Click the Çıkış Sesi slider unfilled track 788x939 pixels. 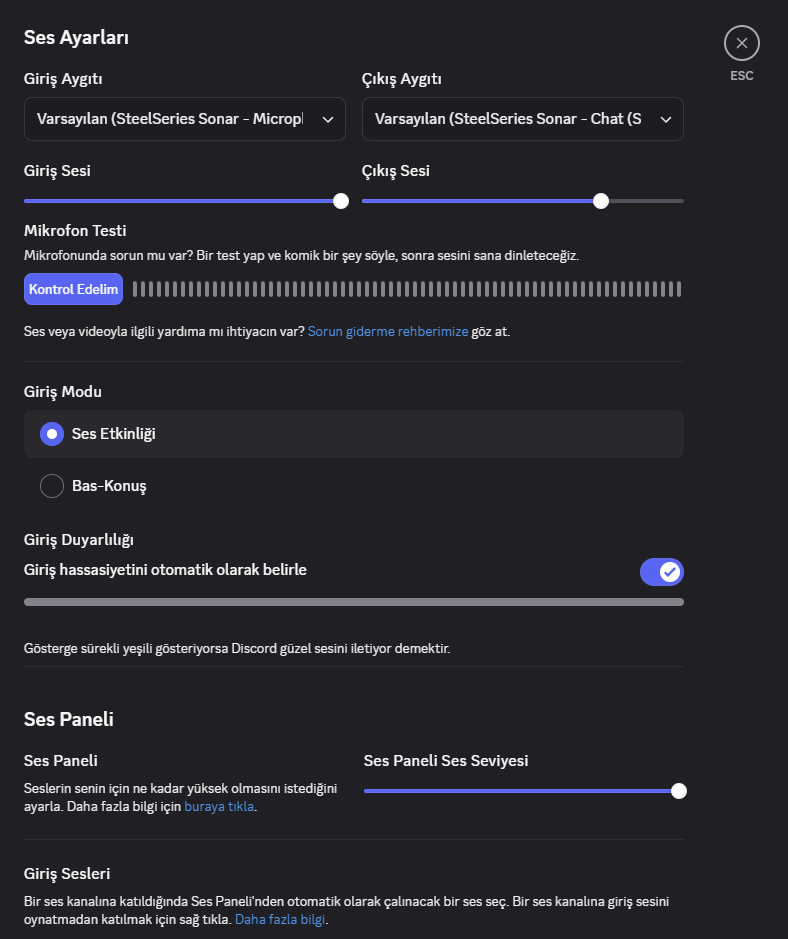646,201
